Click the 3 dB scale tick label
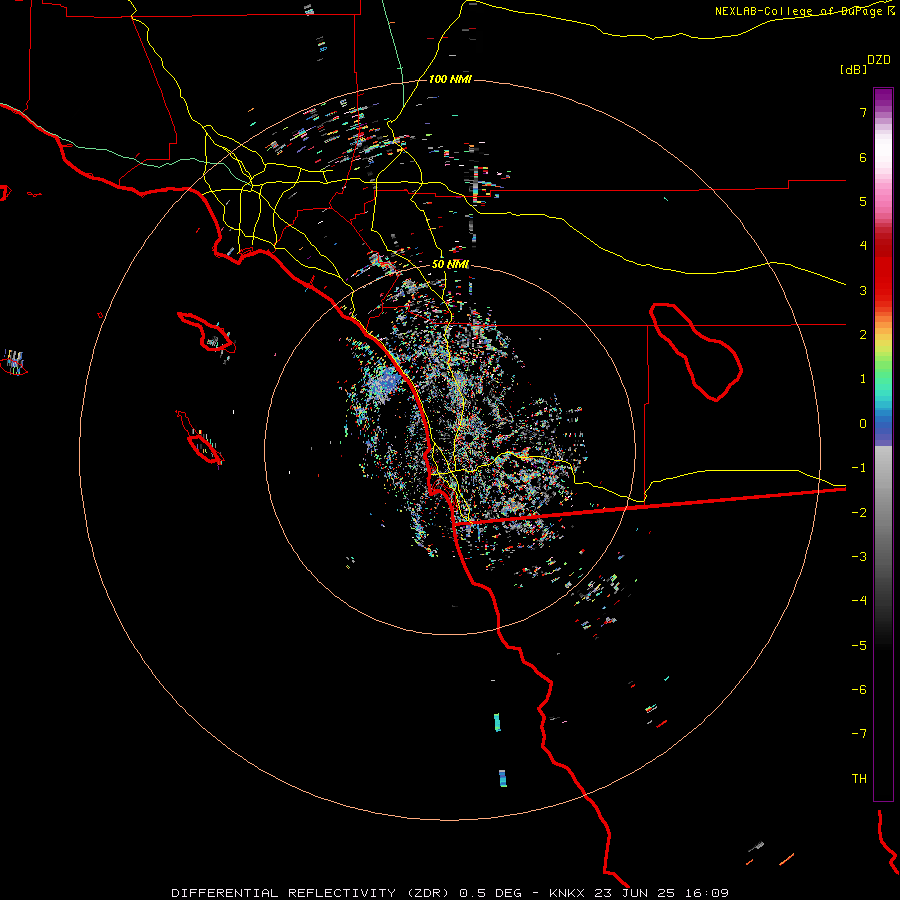 tap(863, 290)
